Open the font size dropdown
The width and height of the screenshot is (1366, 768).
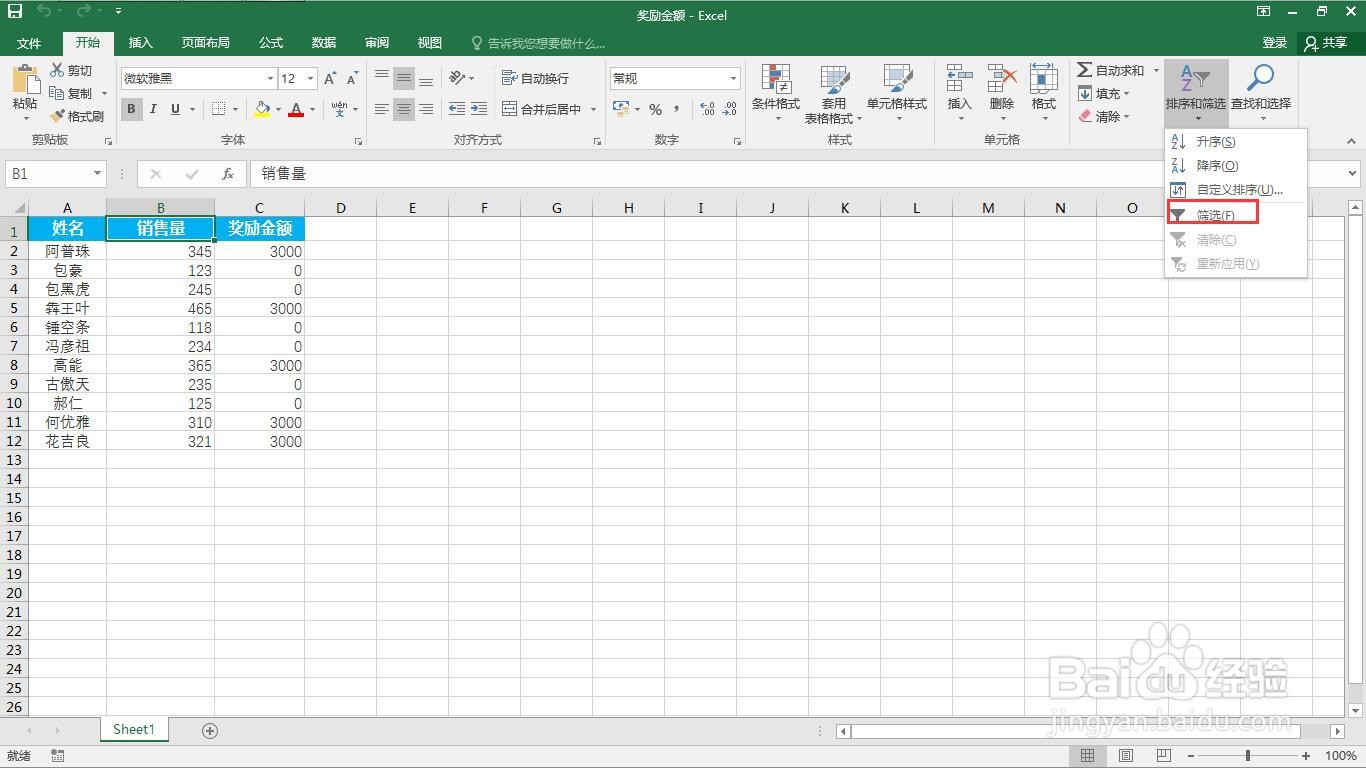[x=311, y=78]
